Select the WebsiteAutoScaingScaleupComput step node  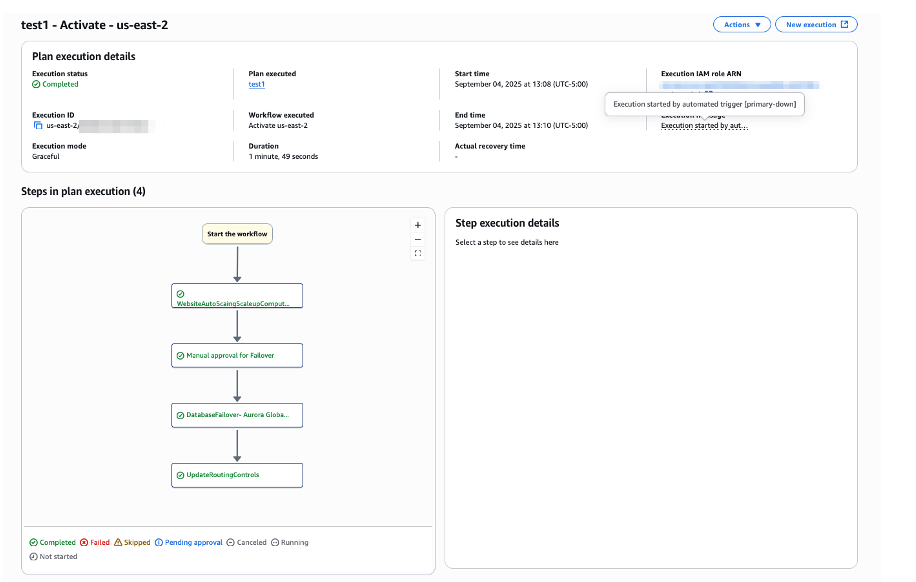(237, 296)
